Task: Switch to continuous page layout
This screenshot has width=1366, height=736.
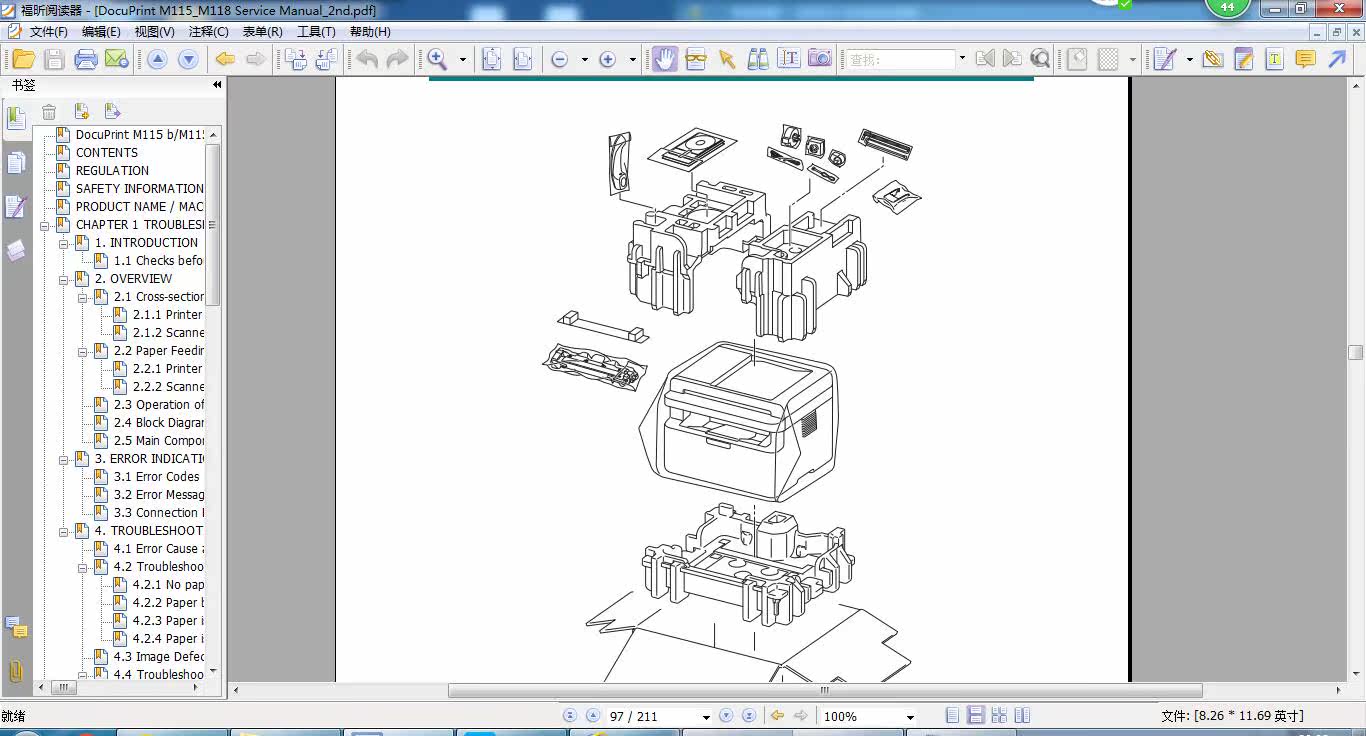Action: (975, 716)
